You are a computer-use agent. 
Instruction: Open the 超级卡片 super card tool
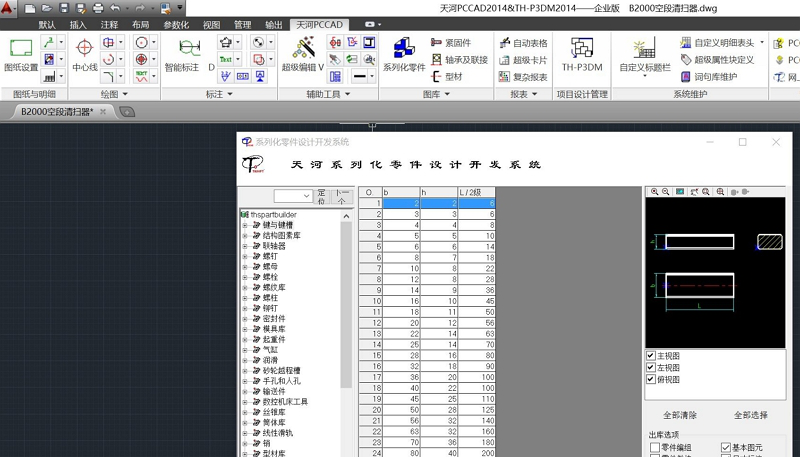[x=523, y=60]
